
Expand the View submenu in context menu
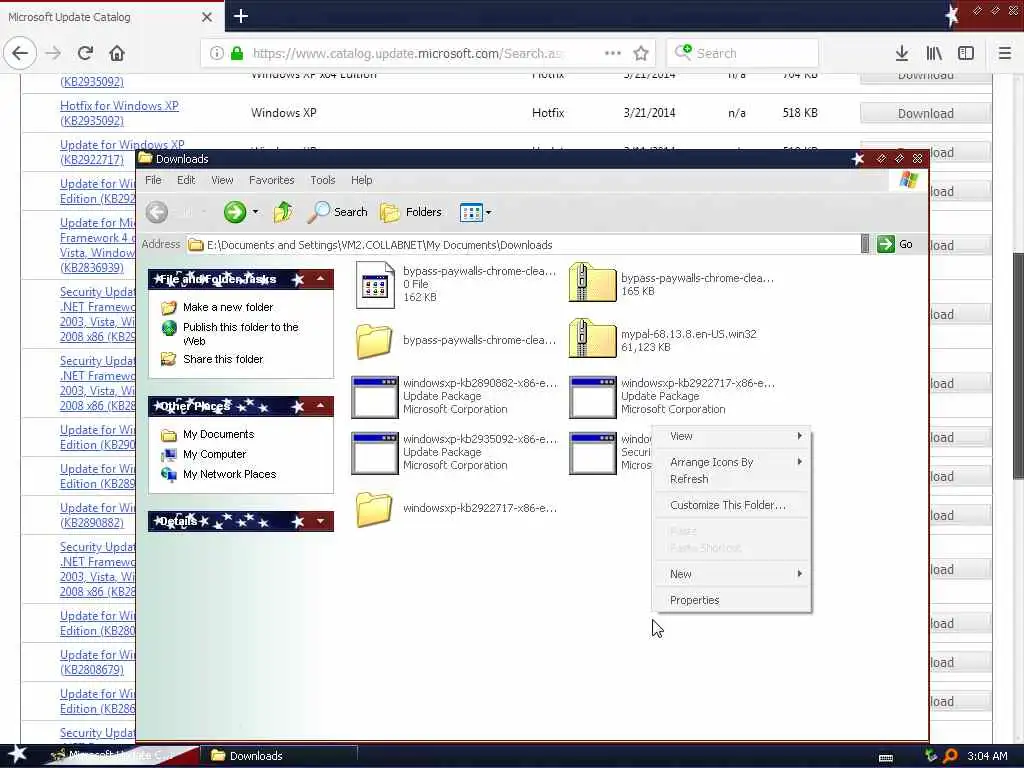(x=732, y=436)
